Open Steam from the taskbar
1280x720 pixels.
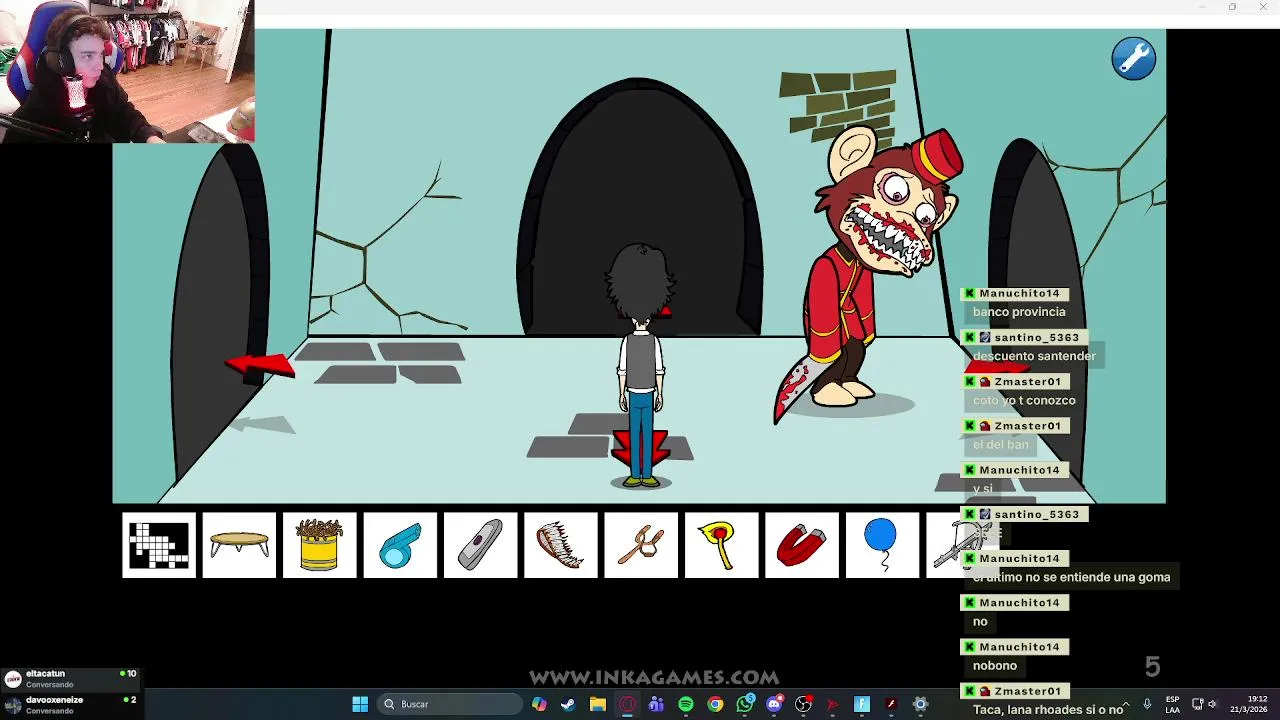point(568,704)
